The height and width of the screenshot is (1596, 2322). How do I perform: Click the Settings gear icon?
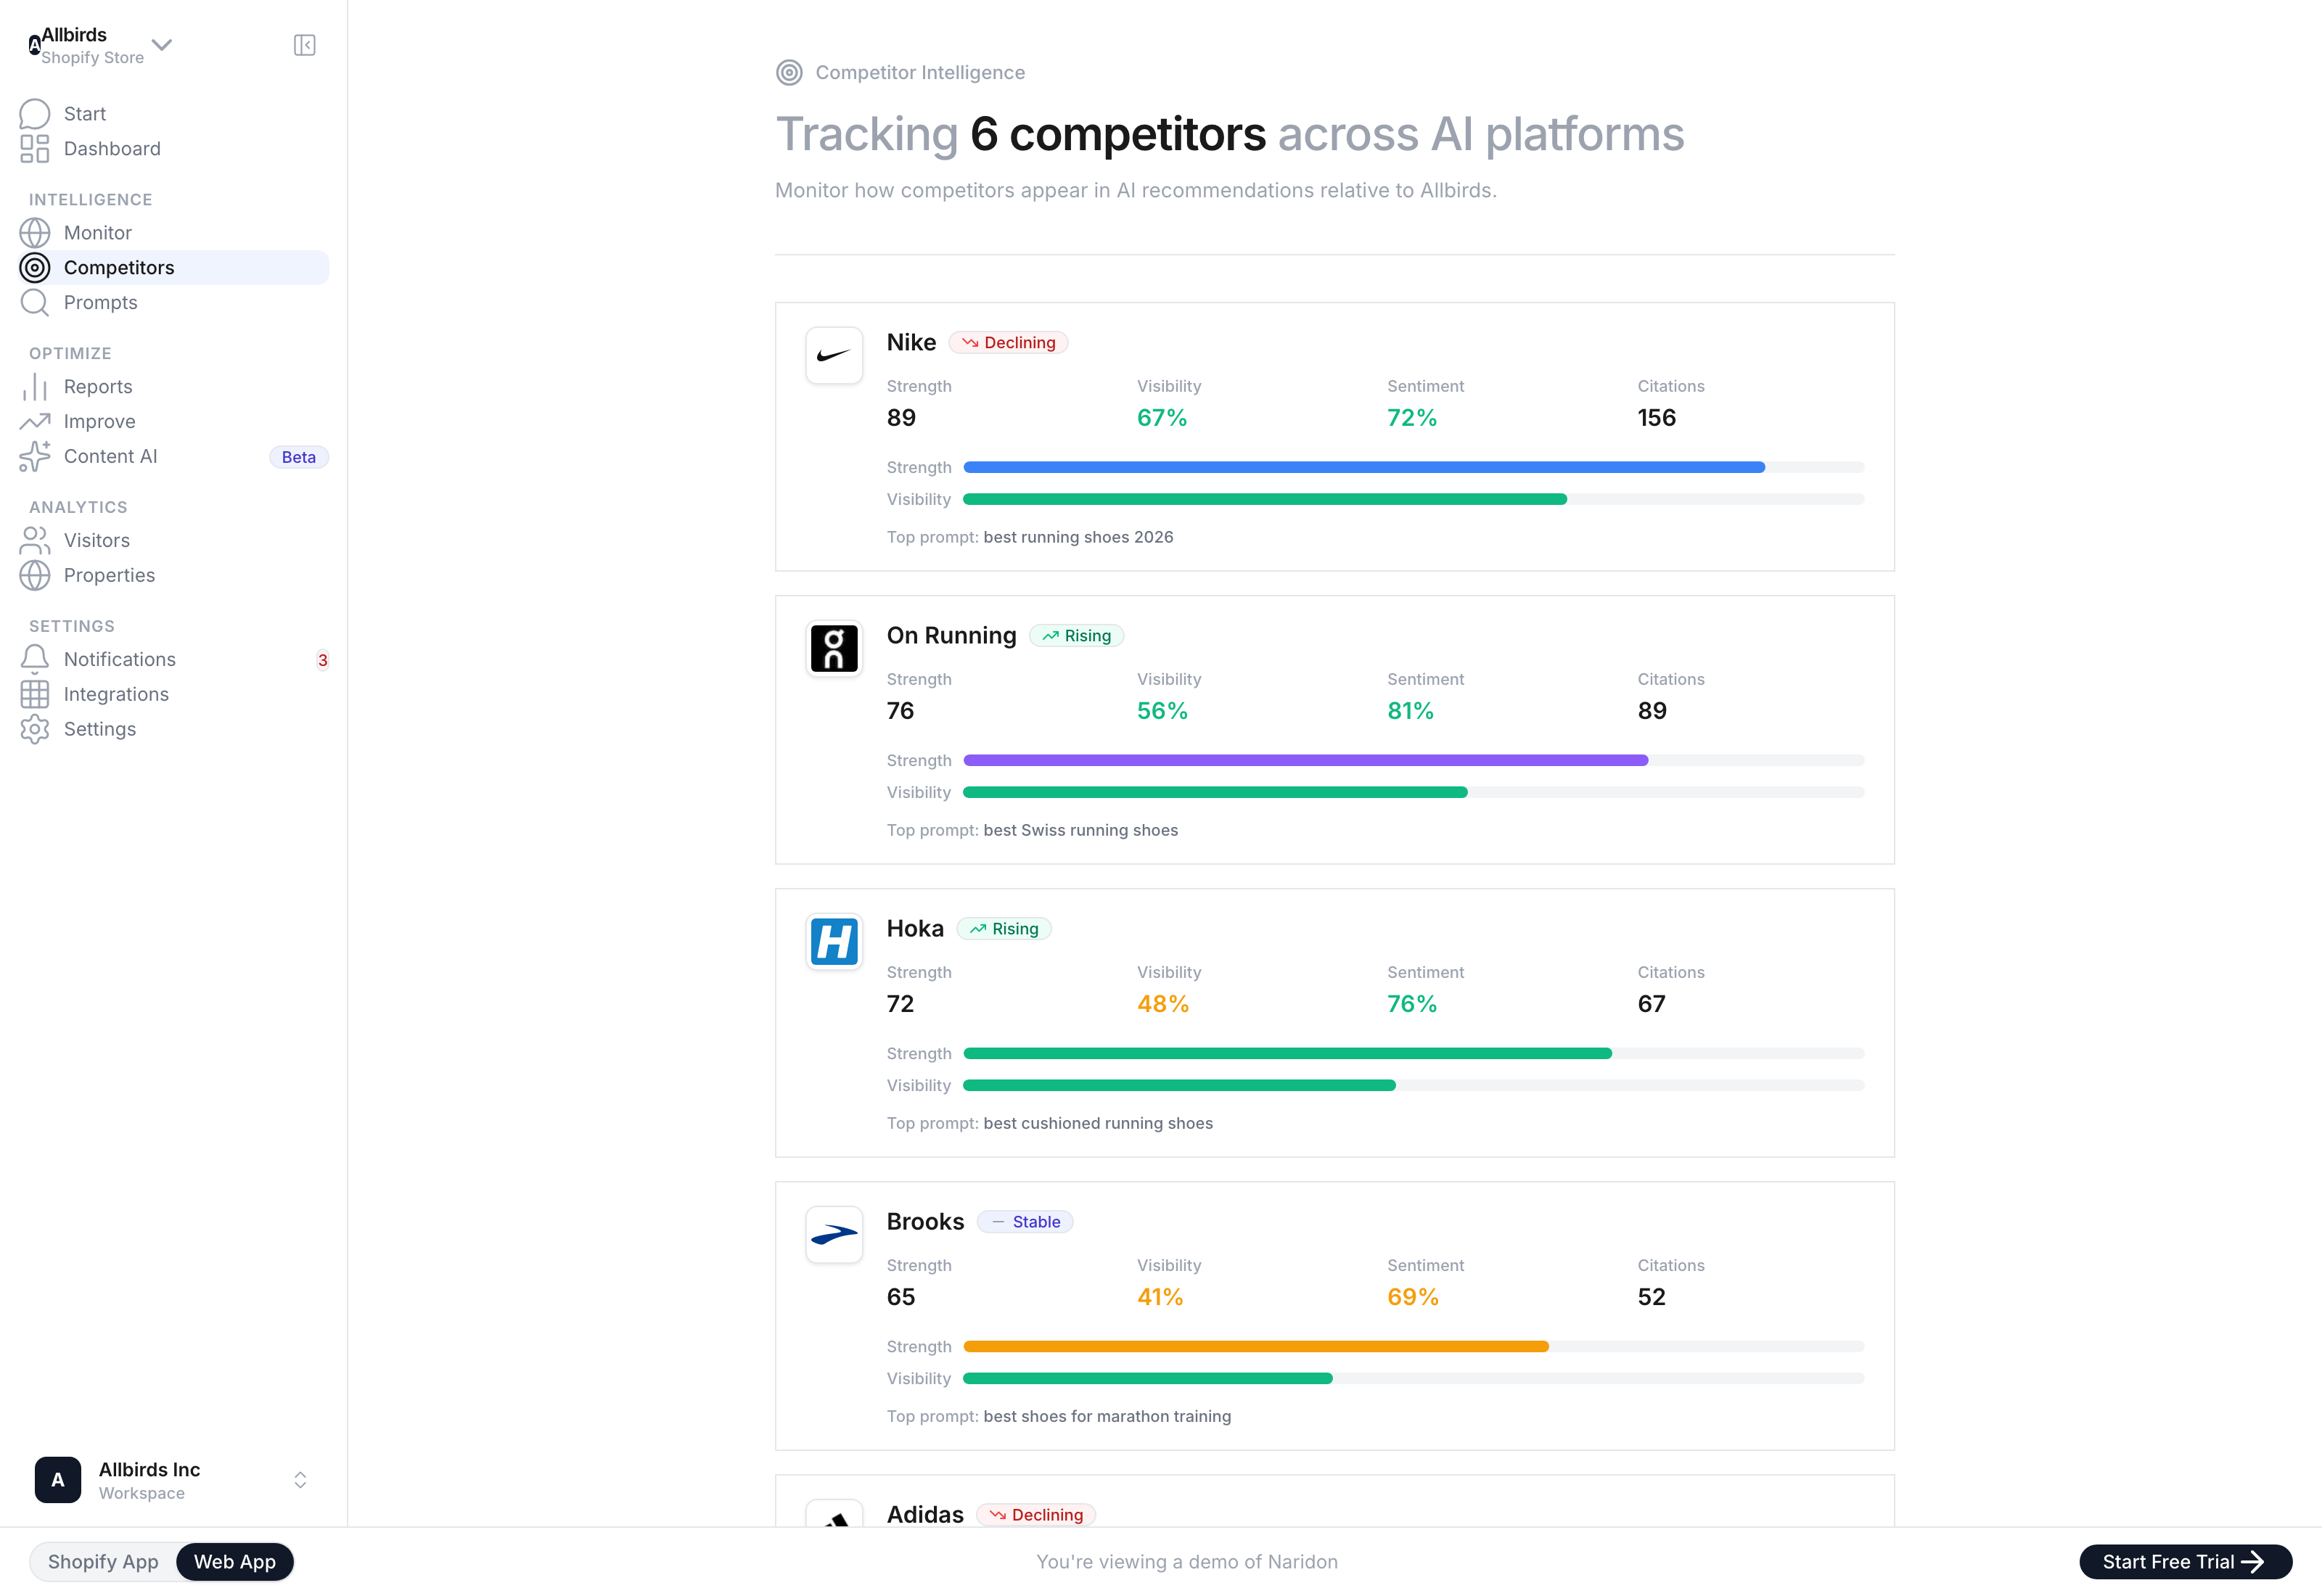click(35, 730)
